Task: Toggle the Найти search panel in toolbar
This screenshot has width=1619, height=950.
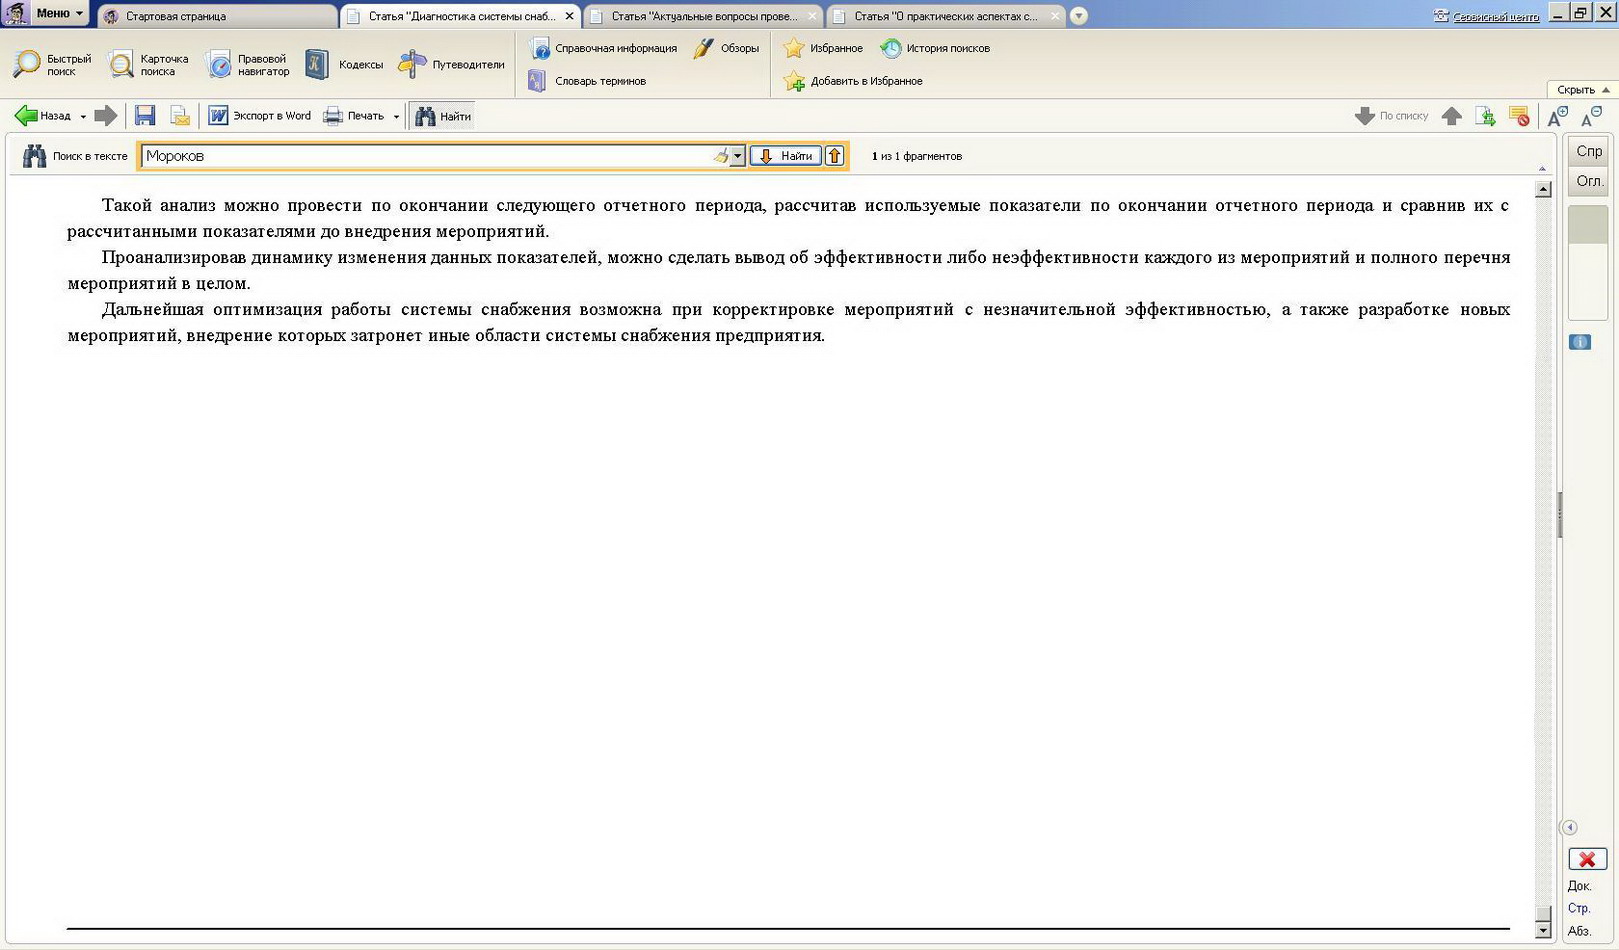Action: coord(442,116)
